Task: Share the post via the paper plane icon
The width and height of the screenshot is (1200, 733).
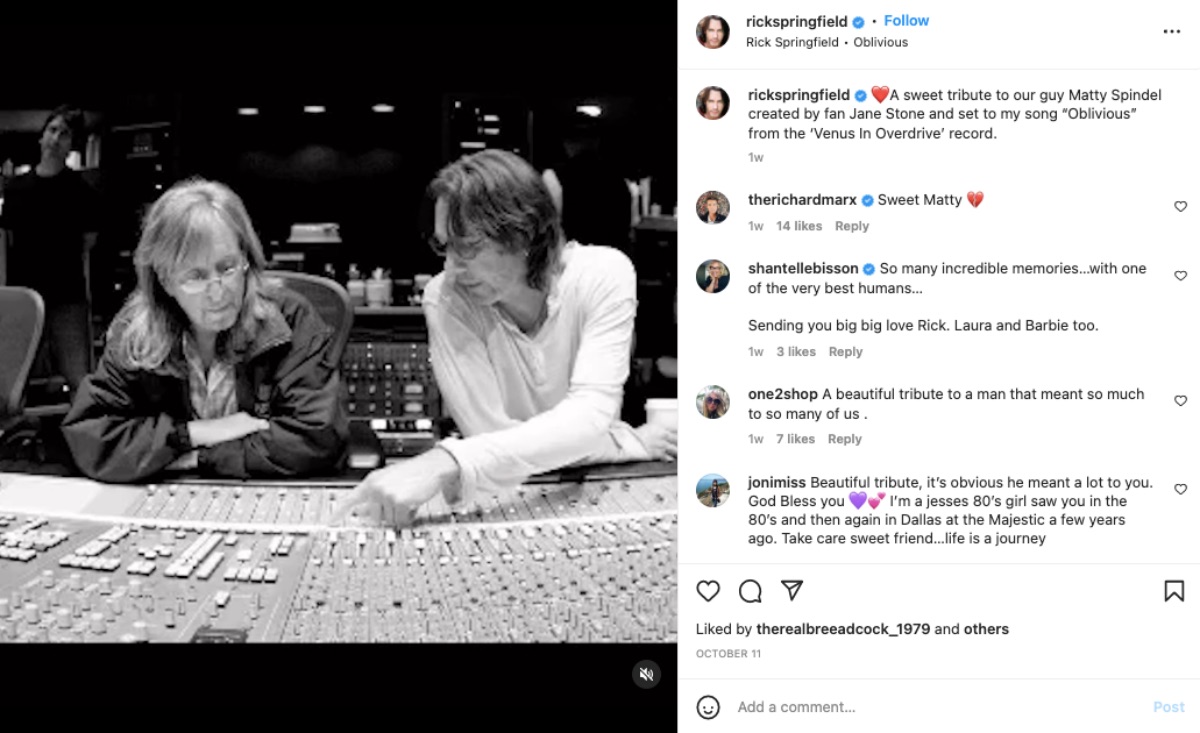Action: 793,591
